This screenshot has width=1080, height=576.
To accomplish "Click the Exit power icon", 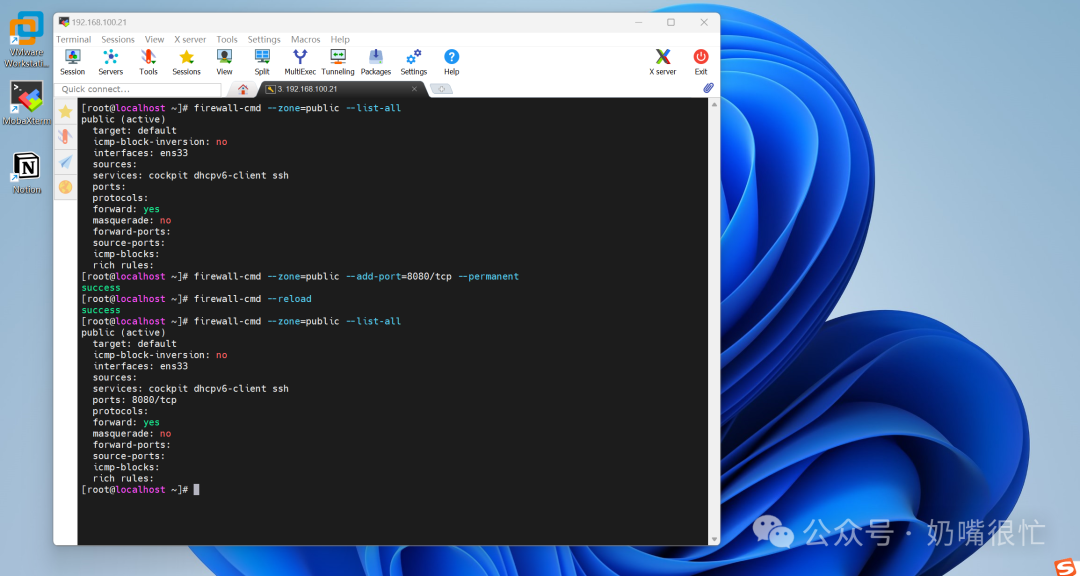I will pyautogui.click(x=700, y=62).
